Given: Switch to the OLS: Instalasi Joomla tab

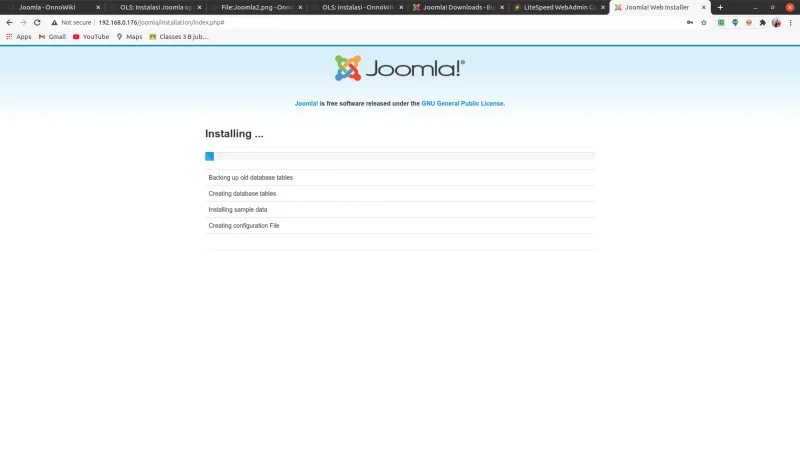Looking at the screenshot, I should click(156, 7).
